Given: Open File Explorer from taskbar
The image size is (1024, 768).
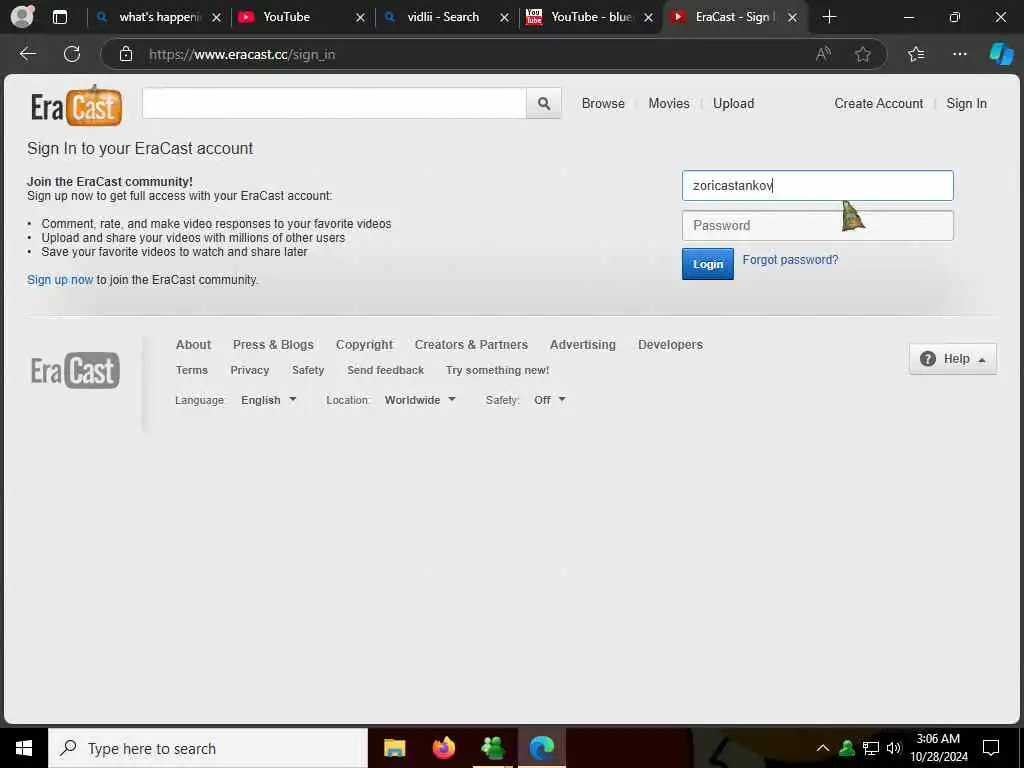Looking at the screenshot, I should [x=394, y=748].
